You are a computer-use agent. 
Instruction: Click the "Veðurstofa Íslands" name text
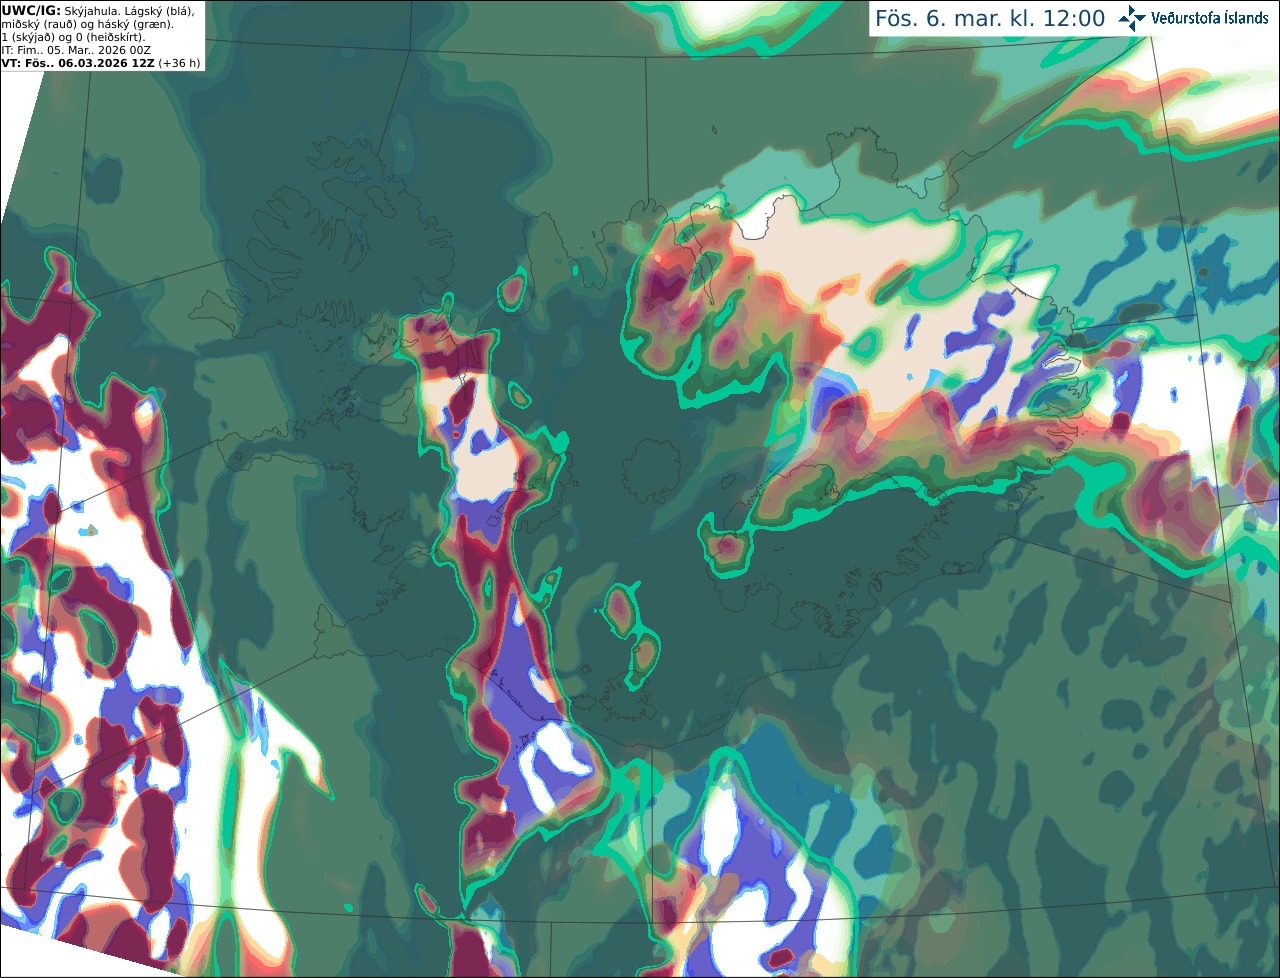click(x=1210, y=18)
